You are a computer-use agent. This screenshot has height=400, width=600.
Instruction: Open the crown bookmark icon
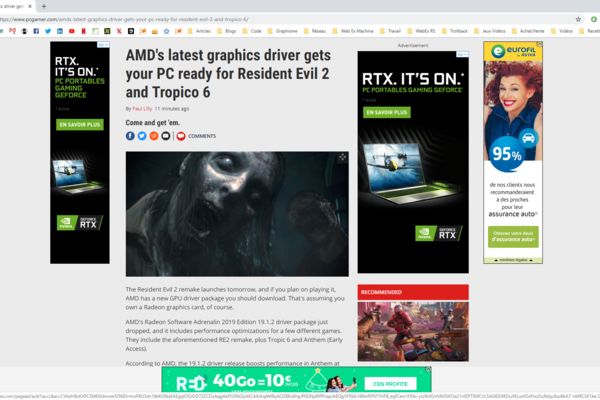[x=155, y=31]
